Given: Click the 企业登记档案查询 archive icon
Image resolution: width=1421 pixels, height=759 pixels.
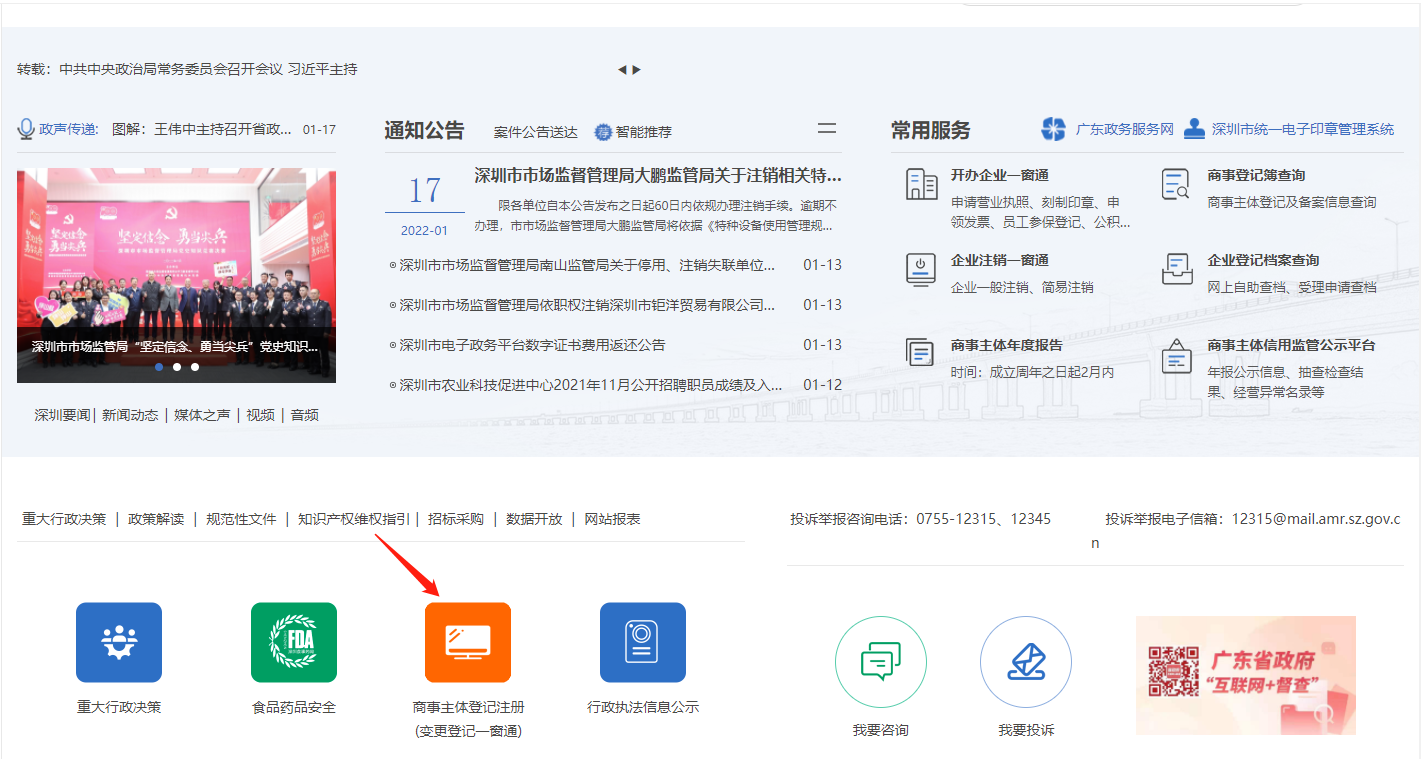Looking at the screenshot, I should tap(1176, 269).
